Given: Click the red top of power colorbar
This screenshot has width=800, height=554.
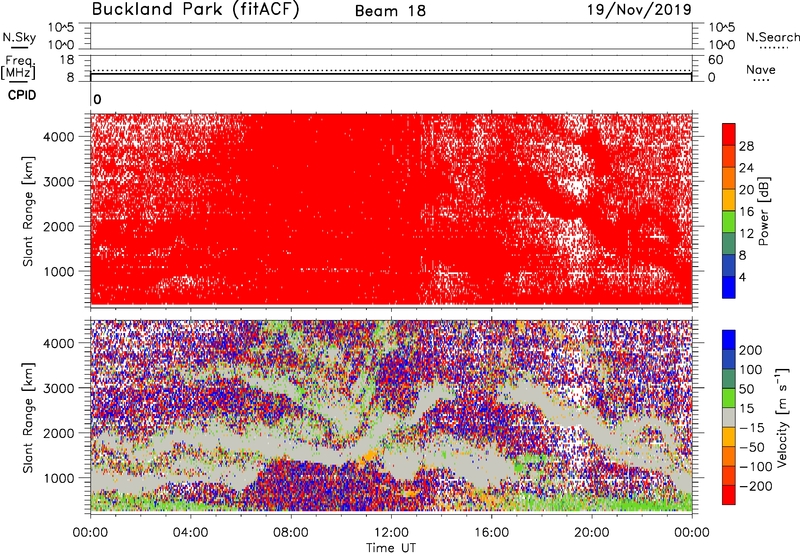Looking at the screenshot, I should 729,134.
